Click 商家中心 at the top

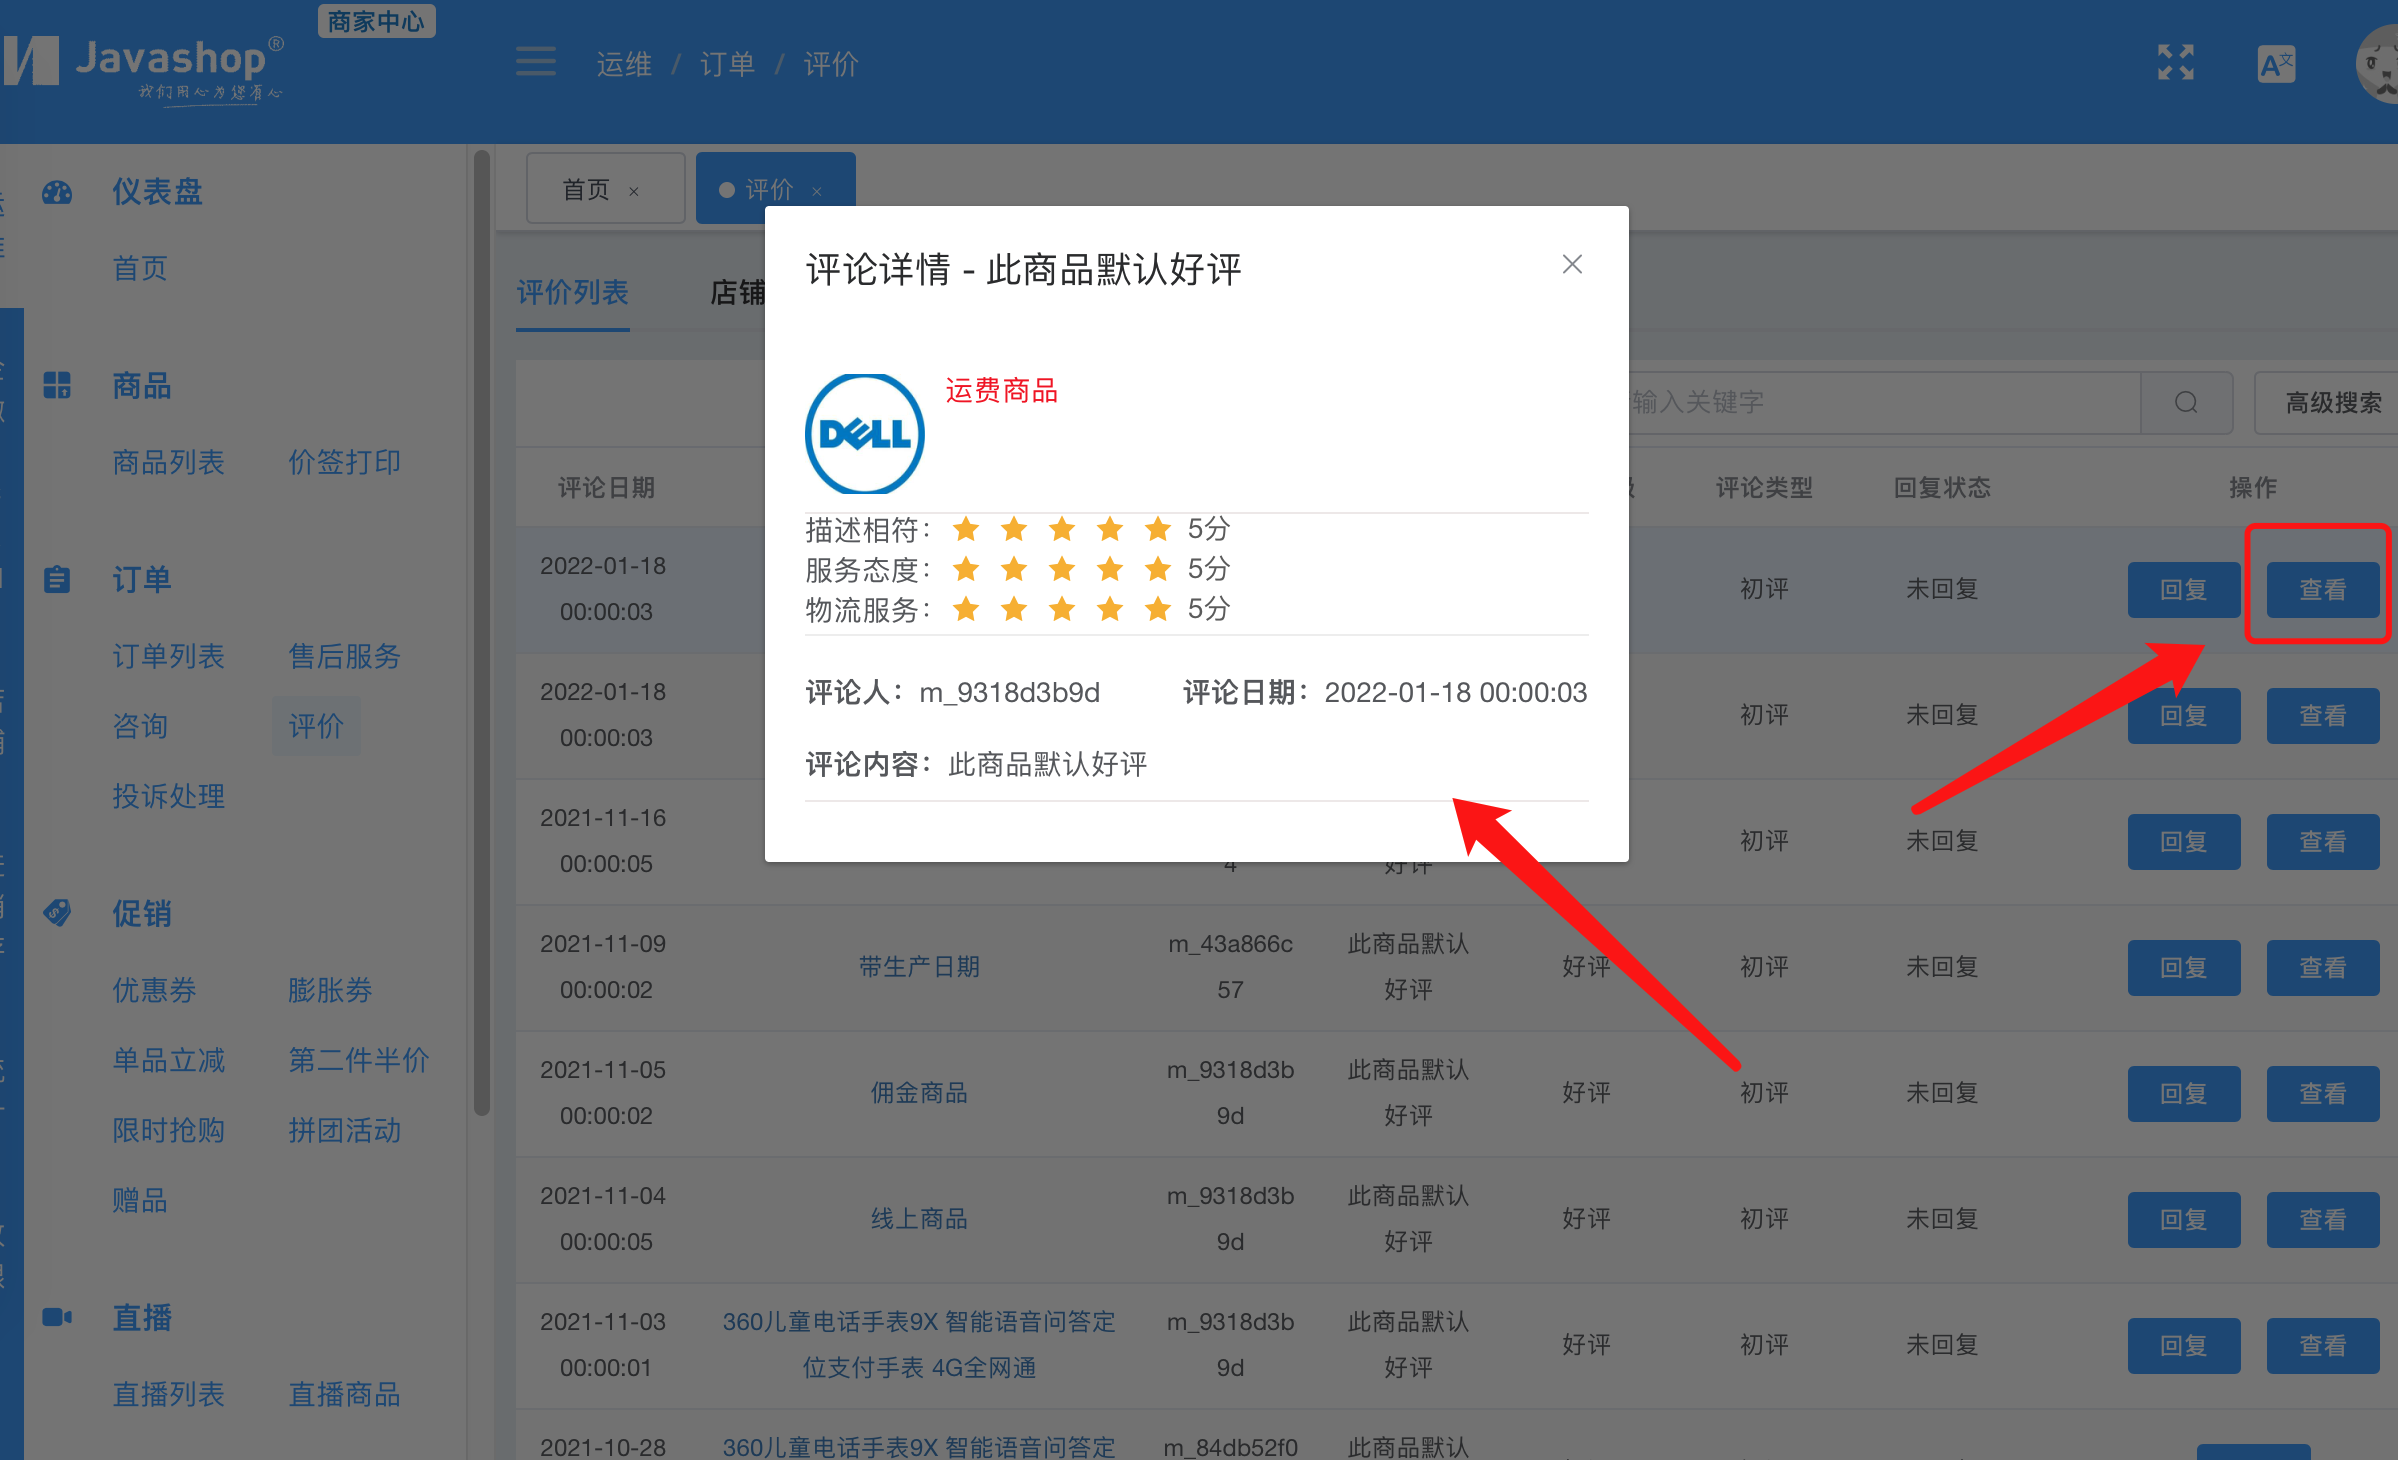click(x=376, y=20)
